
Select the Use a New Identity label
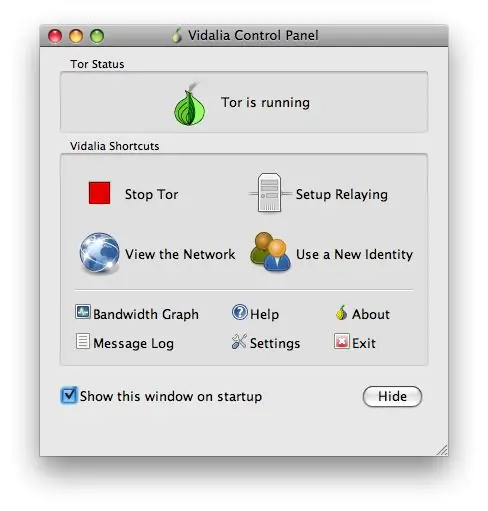[354, 254]
